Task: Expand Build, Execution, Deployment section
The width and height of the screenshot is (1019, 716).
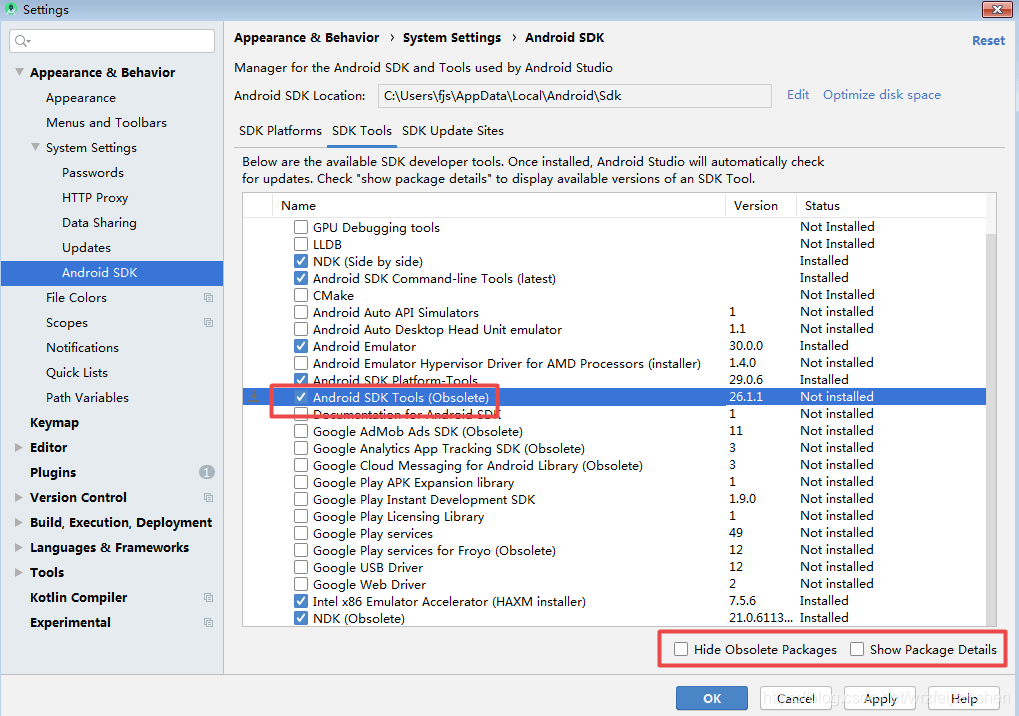Action: coord(19,522)
